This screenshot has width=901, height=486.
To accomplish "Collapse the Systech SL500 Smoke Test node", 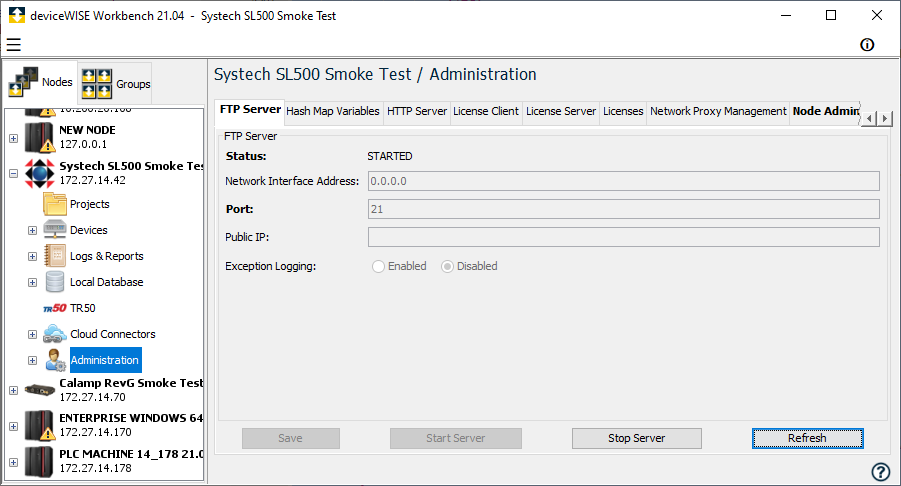I will pos(14,173).
